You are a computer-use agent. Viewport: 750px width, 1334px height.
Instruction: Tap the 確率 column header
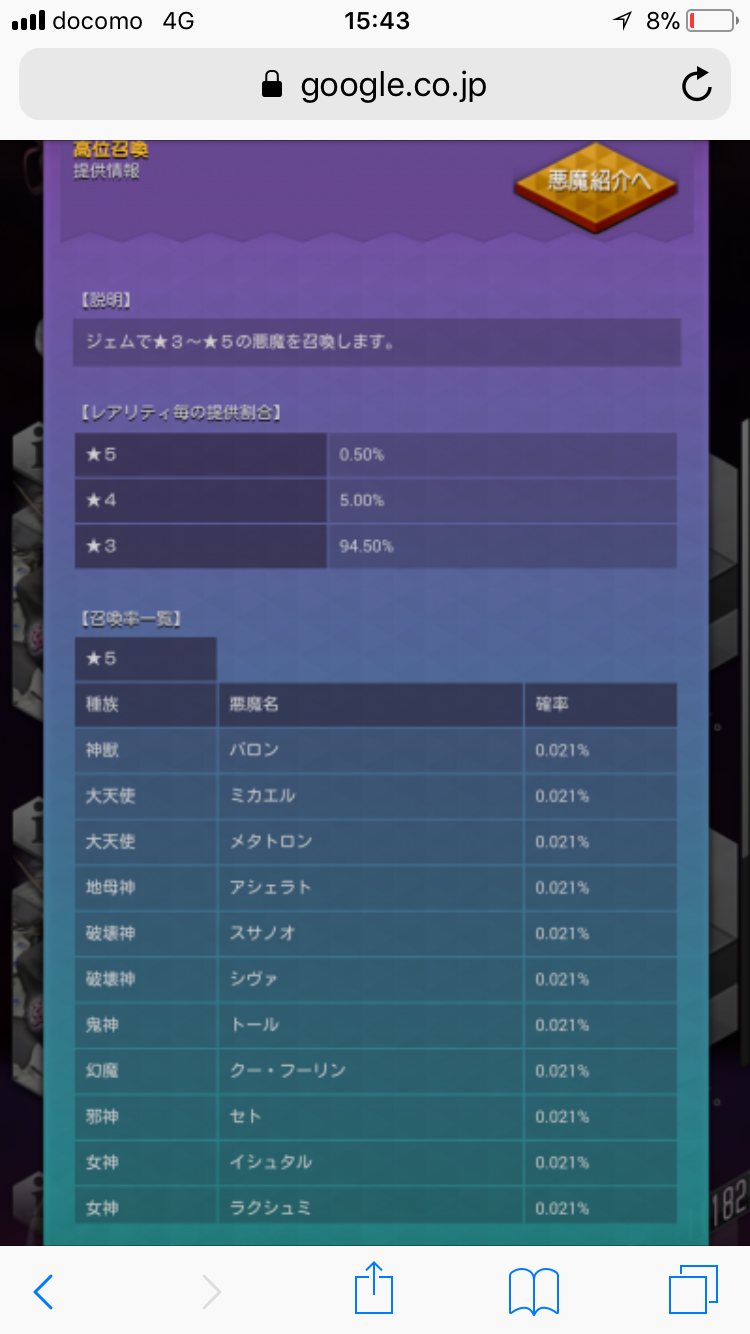click(x=600, y=705)
